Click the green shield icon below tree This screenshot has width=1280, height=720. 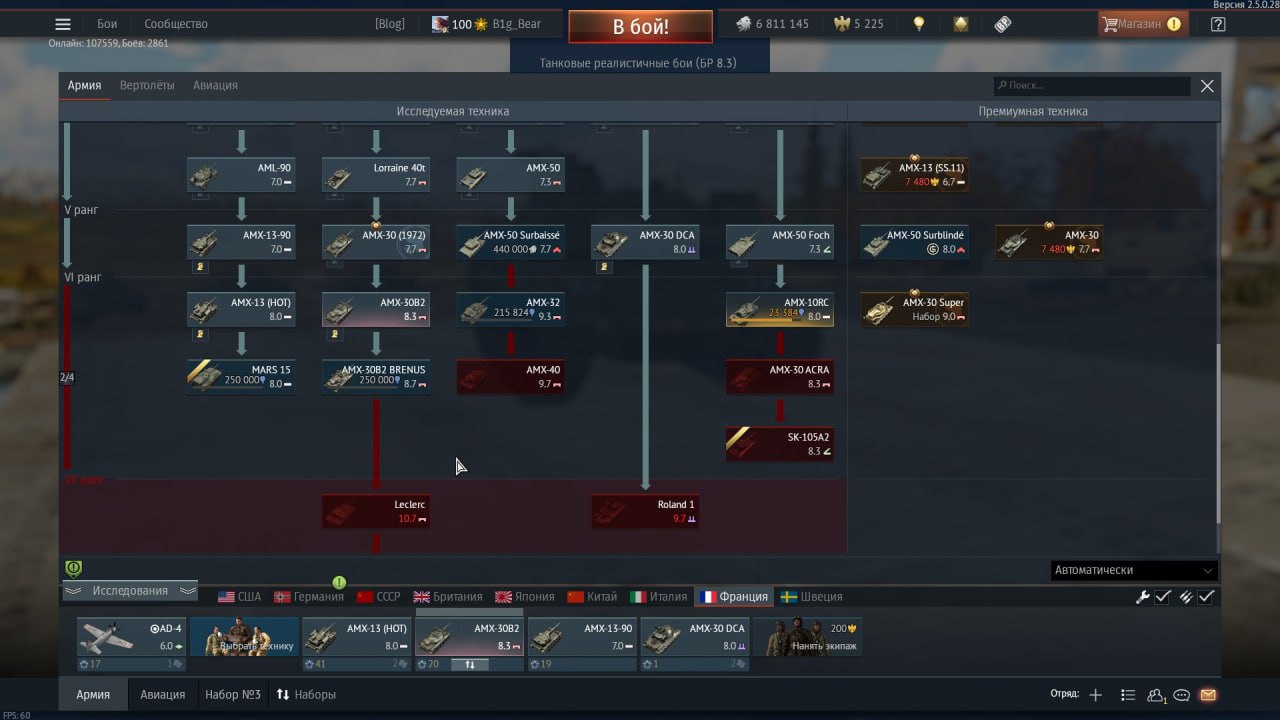coord(73,568)
